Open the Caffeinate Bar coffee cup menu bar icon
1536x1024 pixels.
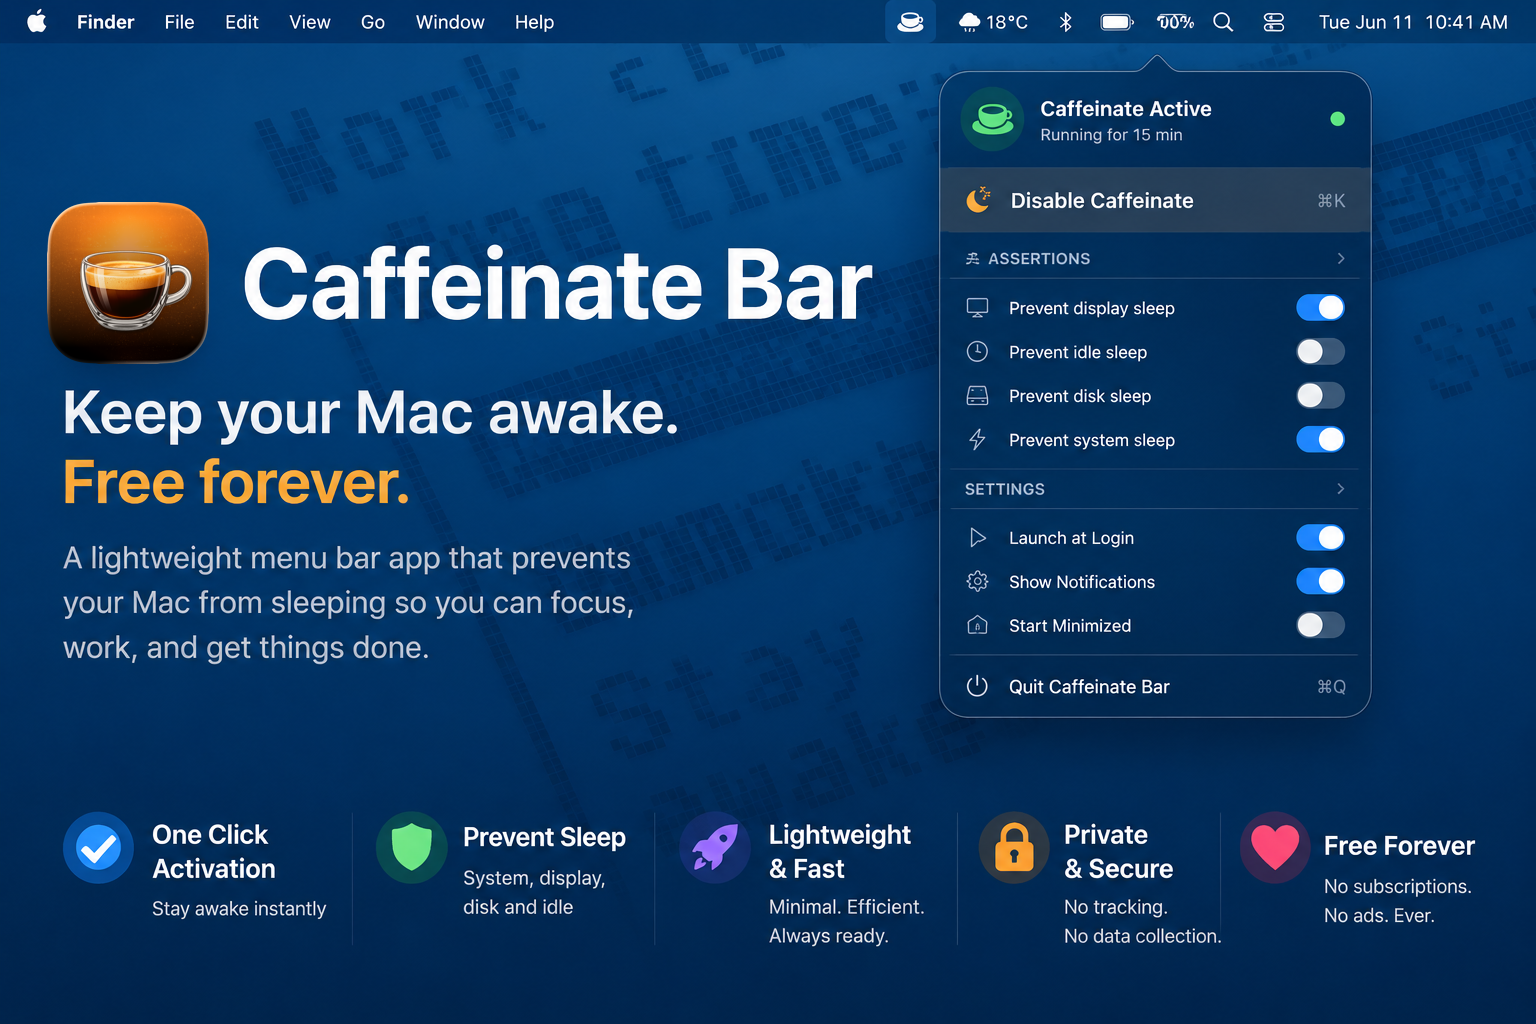(x=910, y=22)
